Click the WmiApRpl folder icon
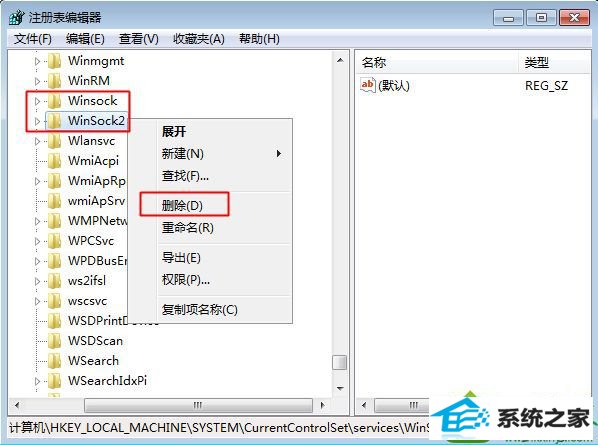 pos(54,181)
